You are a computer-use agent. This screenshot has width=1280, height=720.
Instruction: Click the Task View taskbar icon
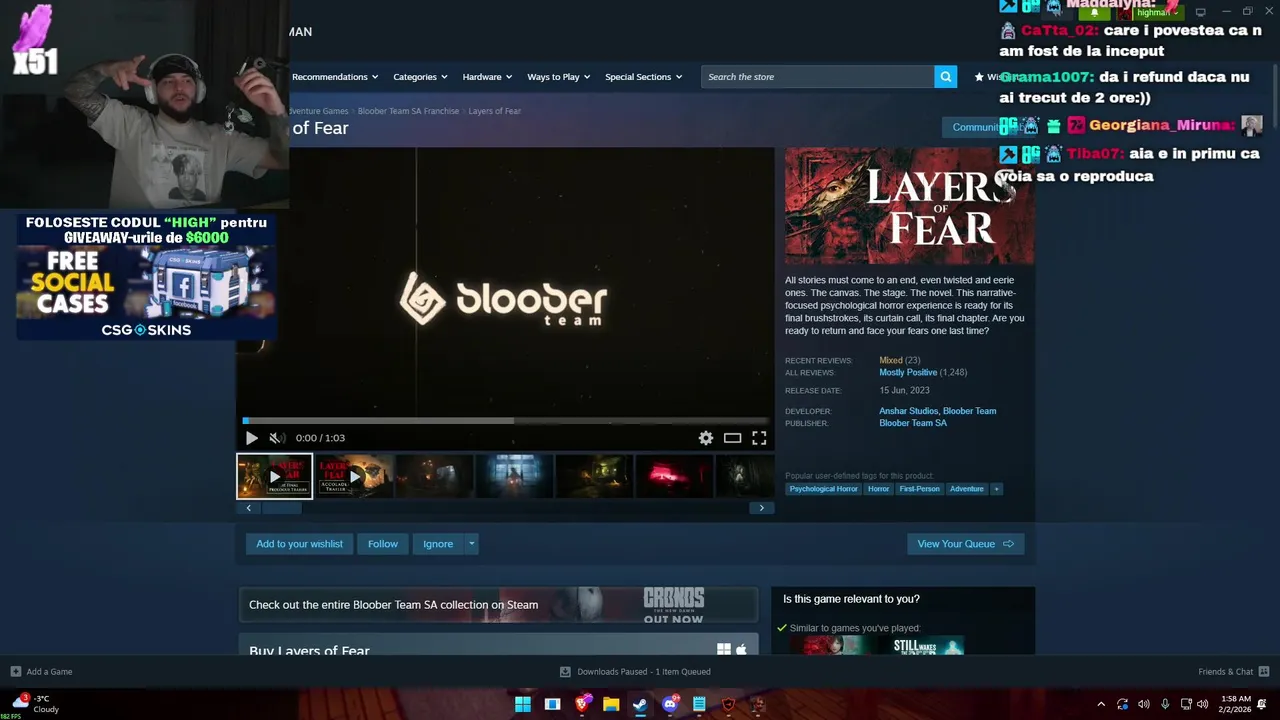click(552, 704)
